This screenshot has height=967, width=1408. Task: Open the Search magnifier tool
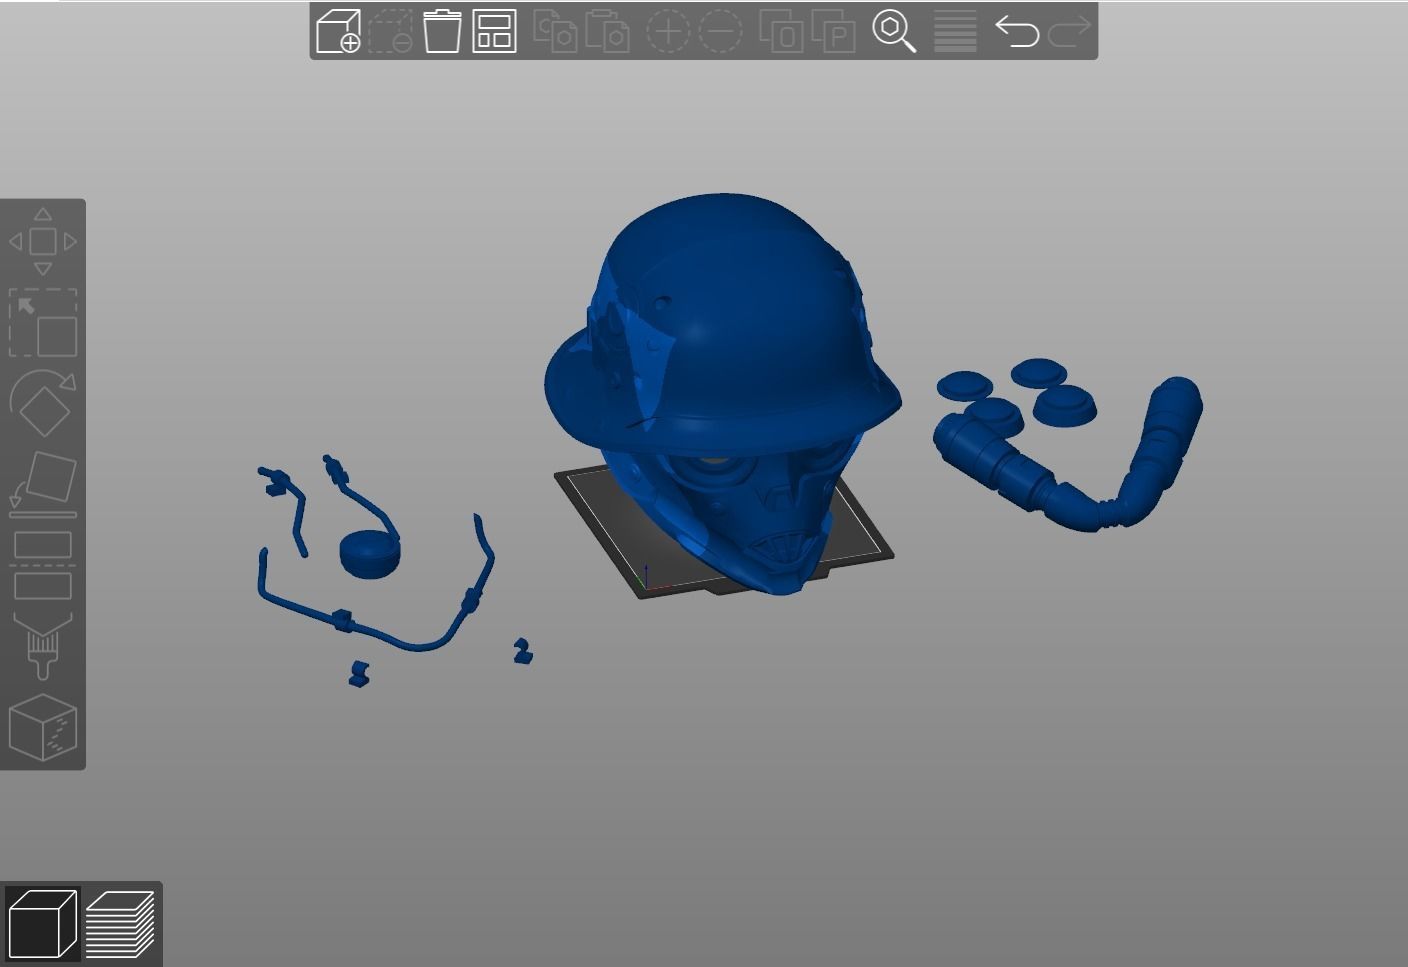(x=894, y=31)
